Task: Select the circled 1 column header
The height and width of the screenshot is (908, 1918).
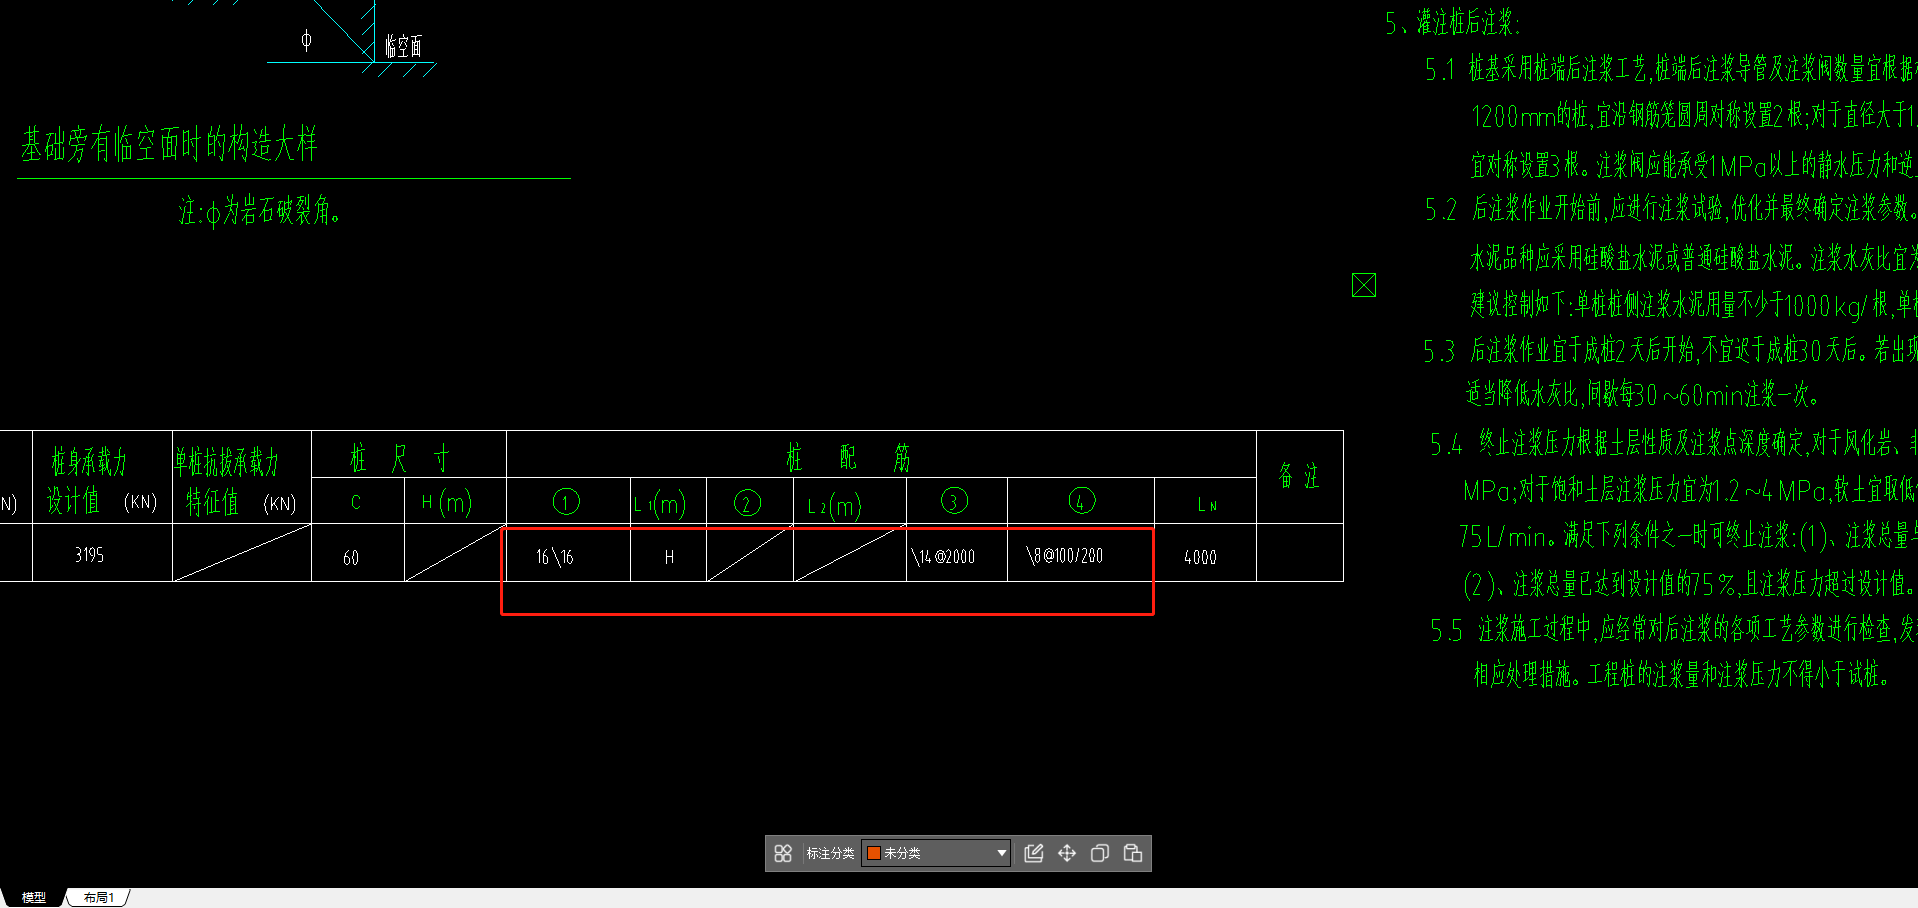Action: 566,501
